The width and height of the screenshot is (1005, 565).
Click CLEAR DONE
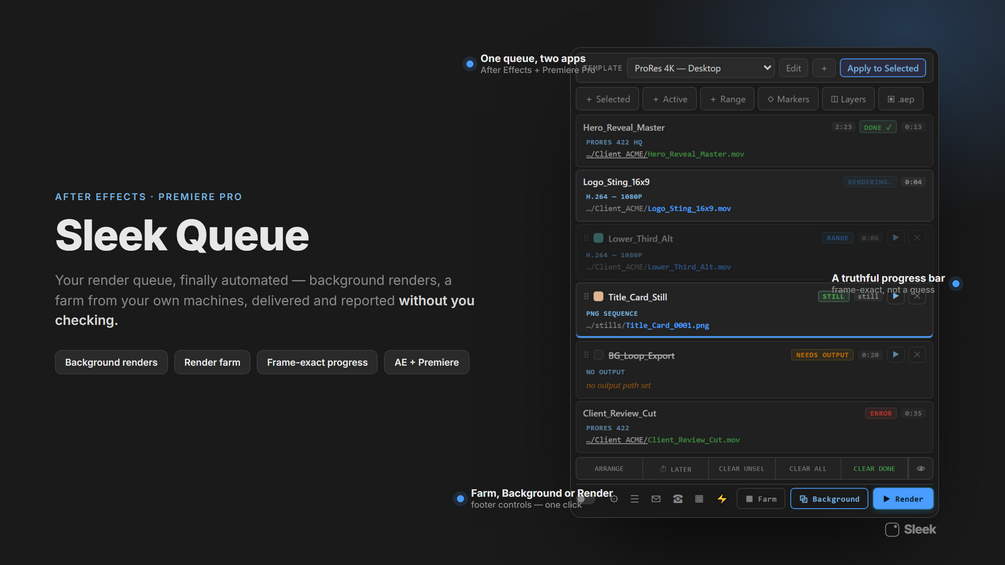coord(874,469)
